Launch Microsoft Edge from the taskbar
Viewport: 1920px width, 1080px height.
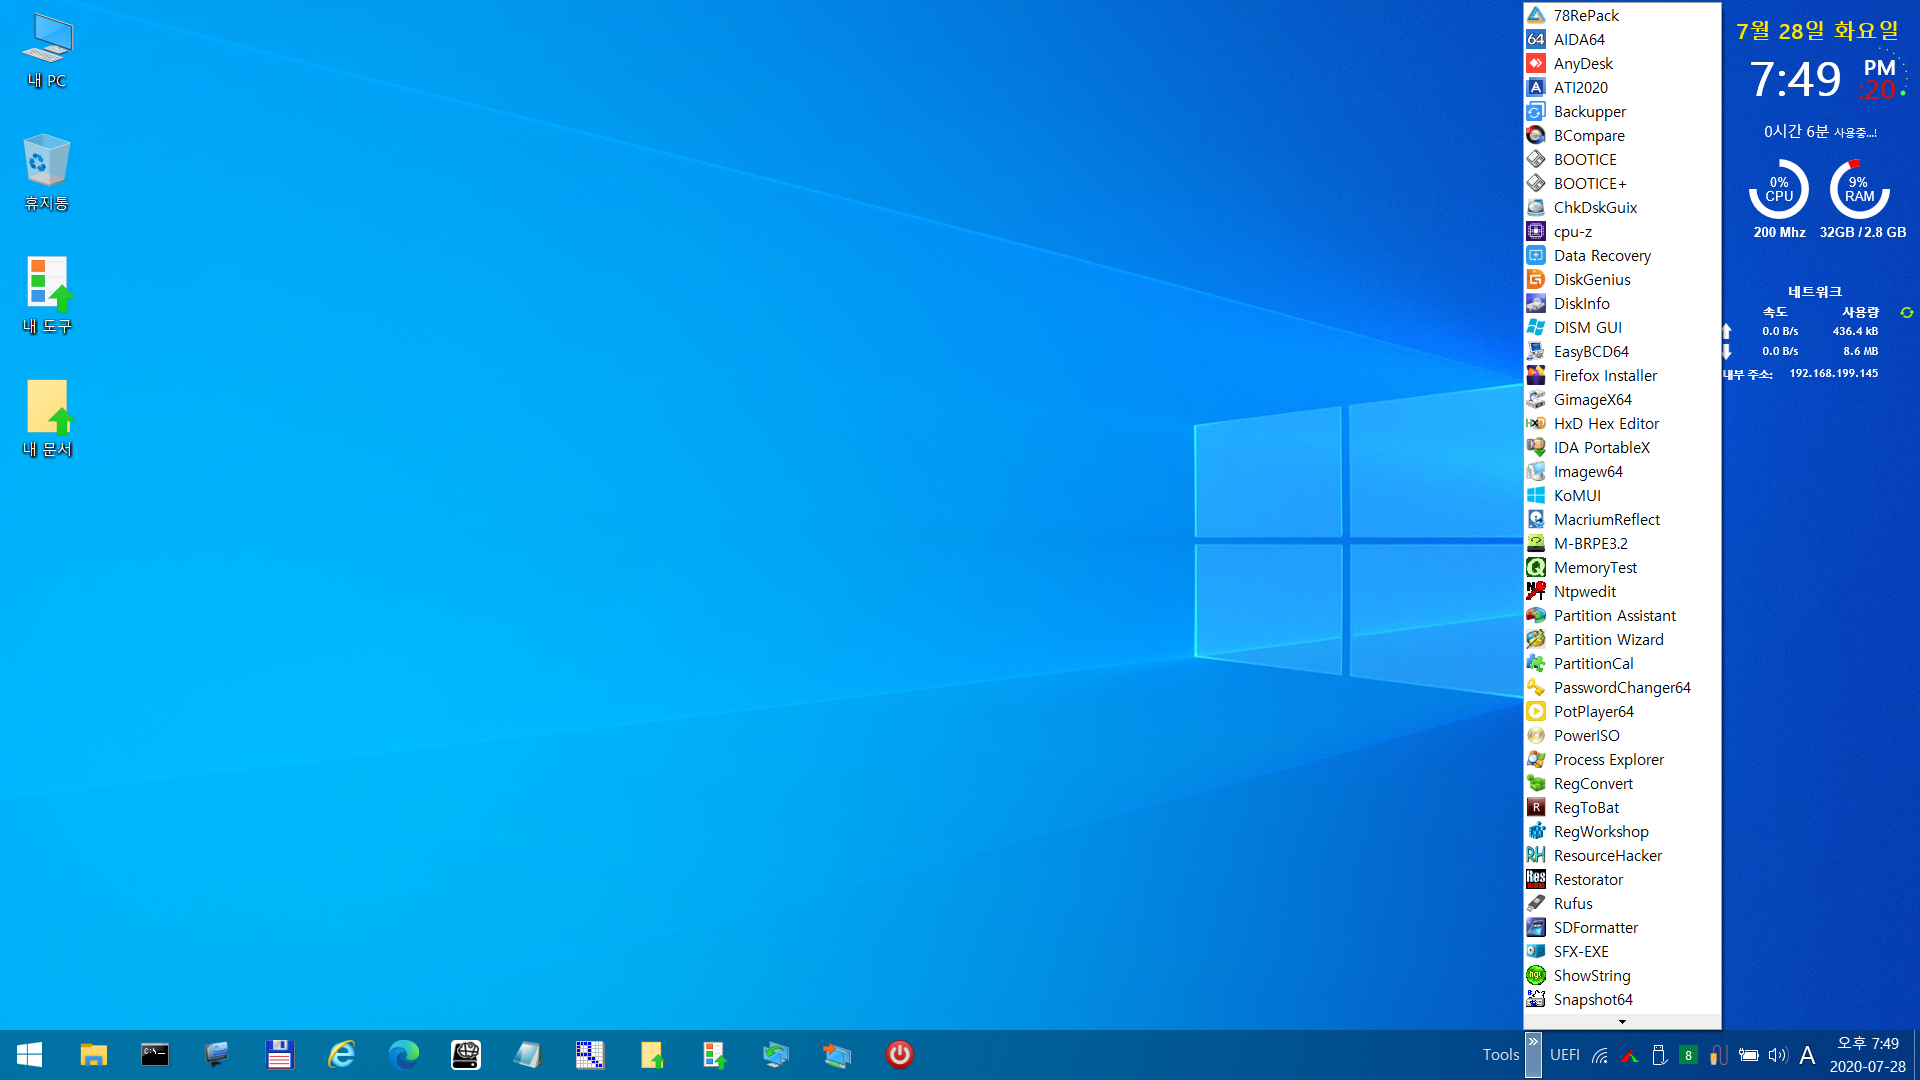pos(403,1055)
